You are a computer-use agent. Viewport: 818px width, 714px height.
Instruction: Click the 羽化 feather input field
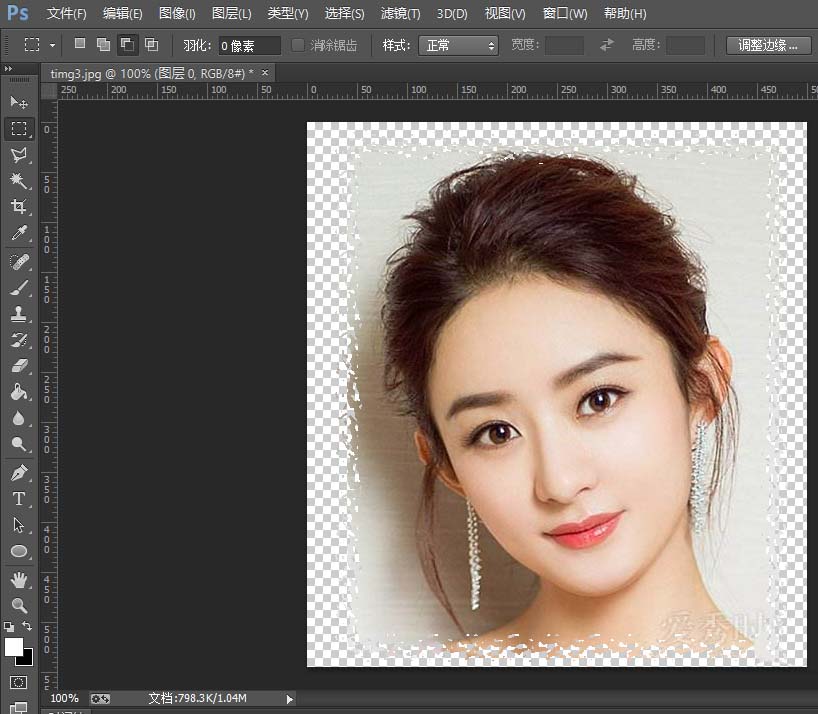click(250, 46)
